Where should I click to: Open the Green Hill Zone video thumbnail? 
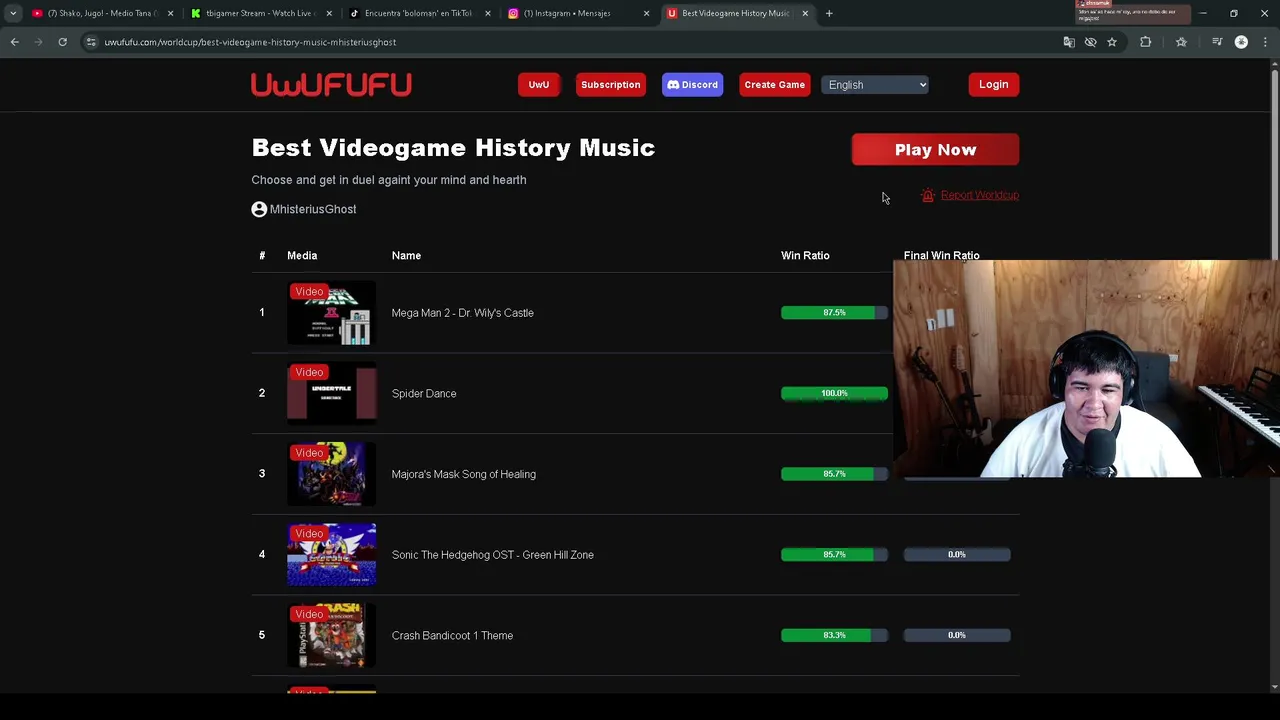[x=332, y=555]
